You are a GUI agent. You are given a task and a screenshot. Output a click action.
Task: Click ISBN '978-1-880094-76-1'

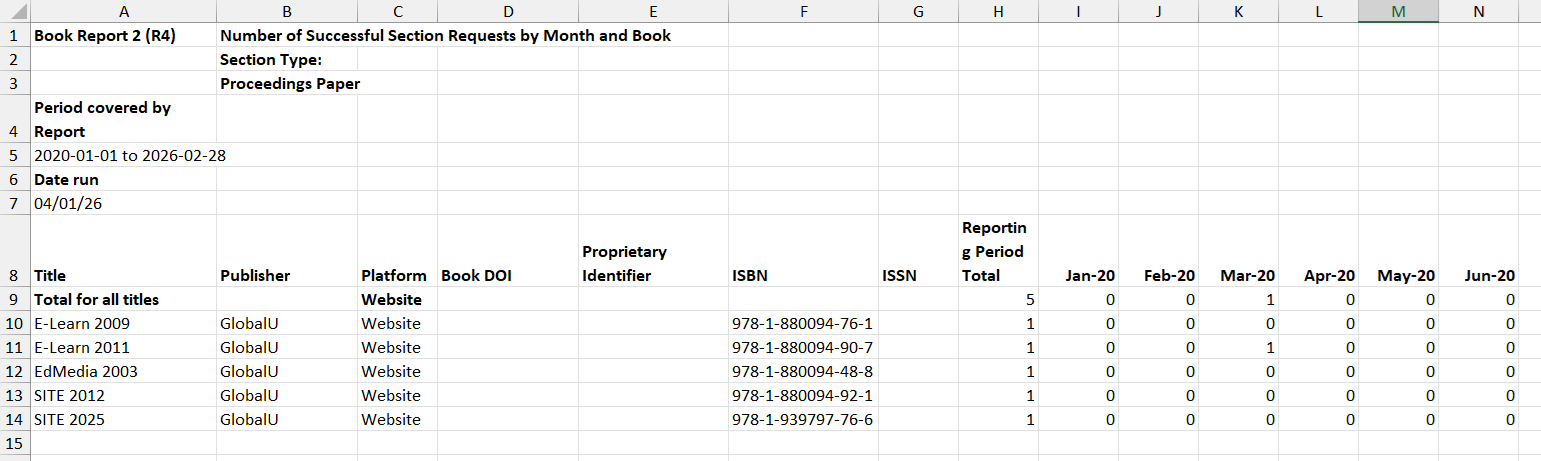pos(804,323)
